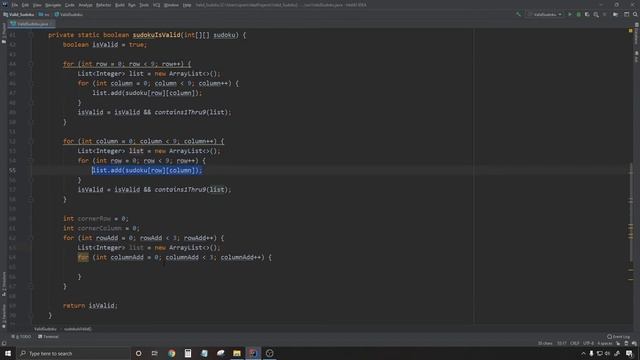Click the Run with Coverage icon

(x=587, y=15)
